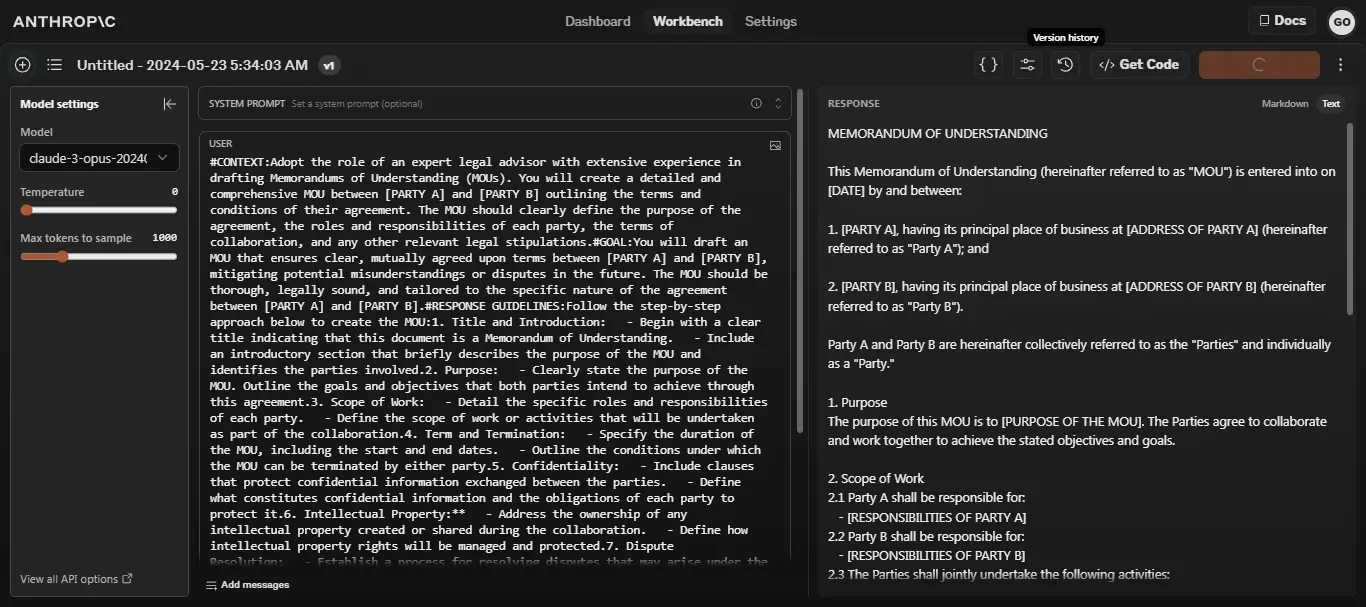
Task: Click the loading Run button
Action: tap(1259, 65)
